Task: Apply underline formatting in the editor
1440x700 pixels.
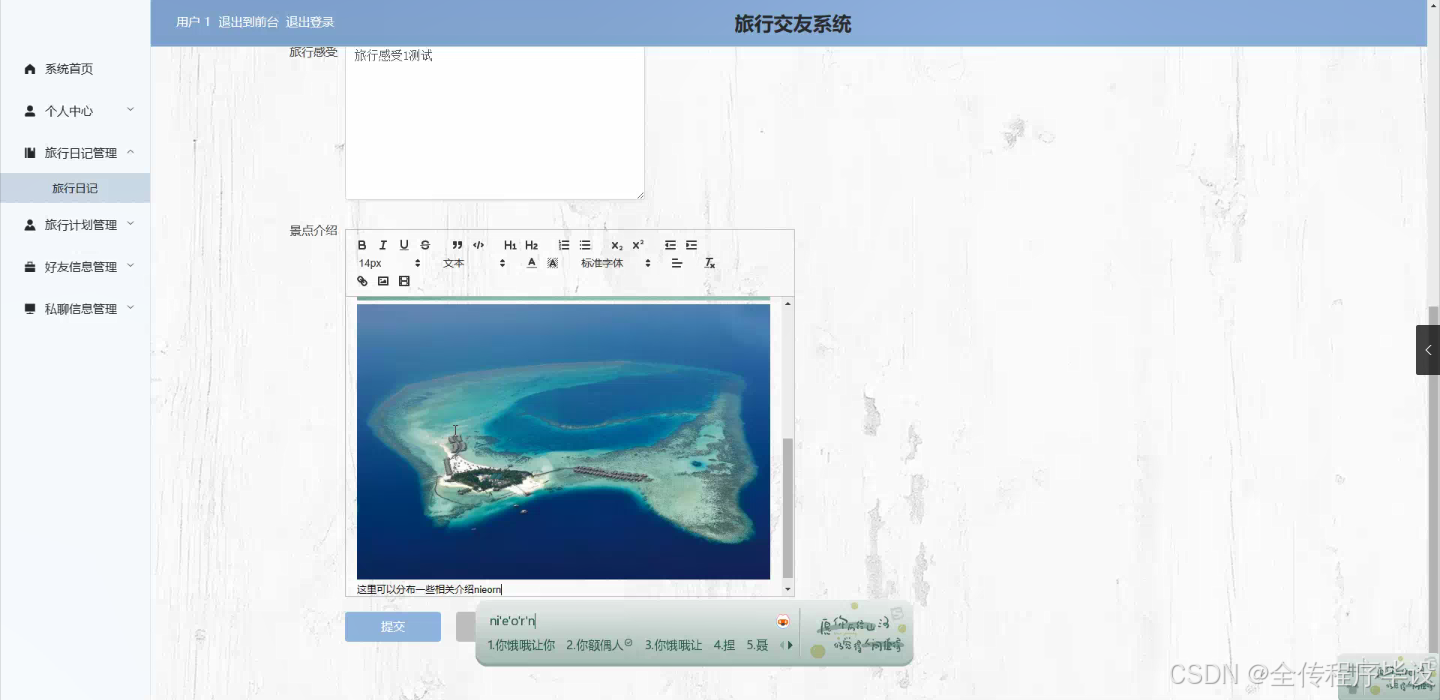Action: coord(403,245)
